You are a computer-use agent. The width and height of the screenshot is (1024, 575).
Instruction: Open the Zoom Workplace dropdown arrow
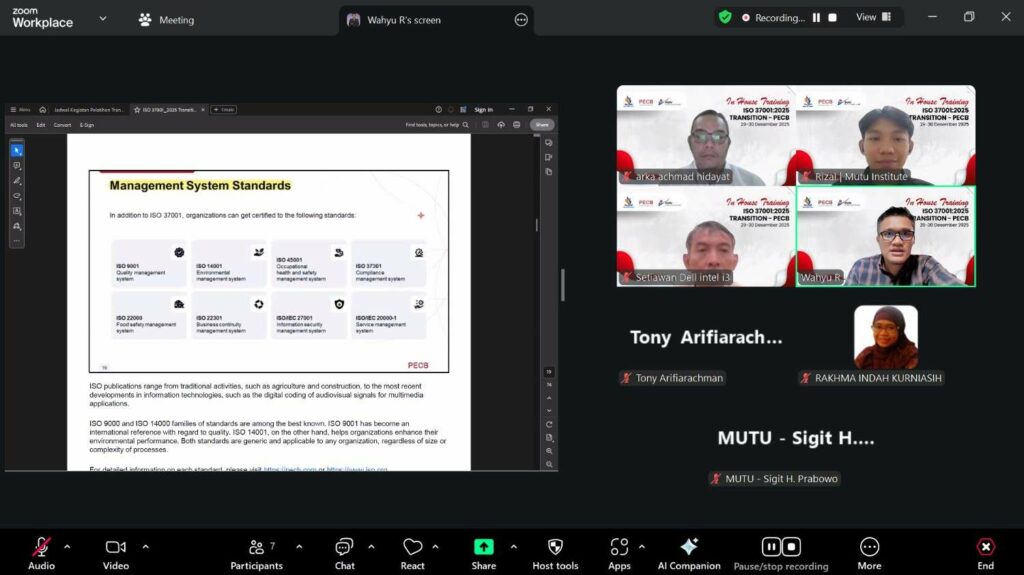pos(103,18)
